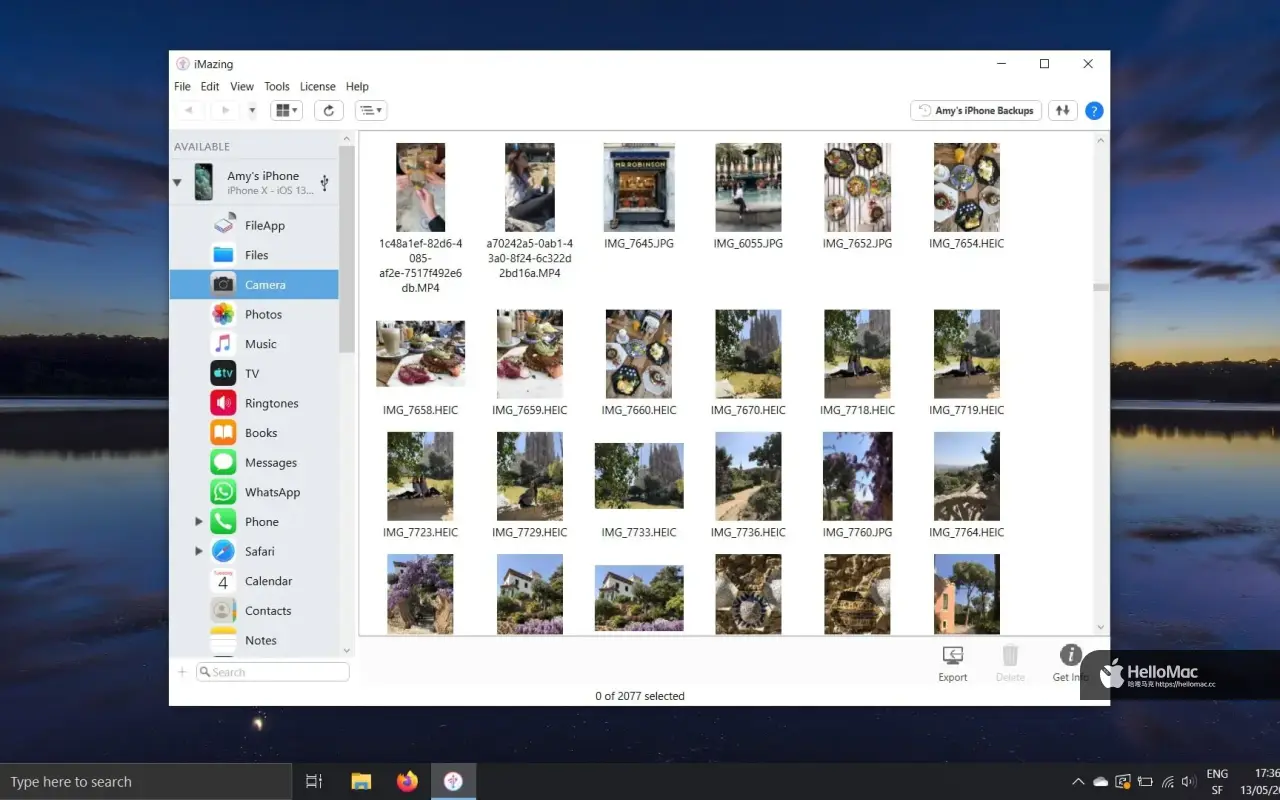The width and height of the screenshot is (1280, 800).
Task: Select the IMG_7733.HEIC thumbnail
Action: [639, 476]
